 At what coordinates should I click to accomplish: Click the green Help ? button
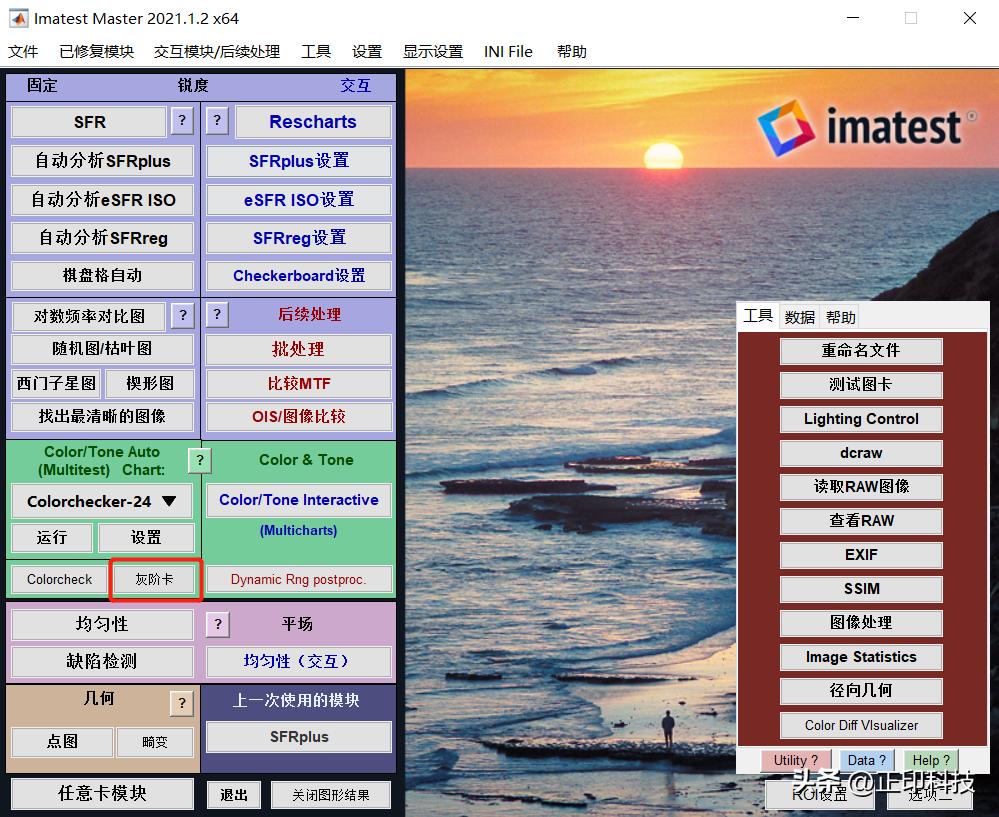pos(930,760)
